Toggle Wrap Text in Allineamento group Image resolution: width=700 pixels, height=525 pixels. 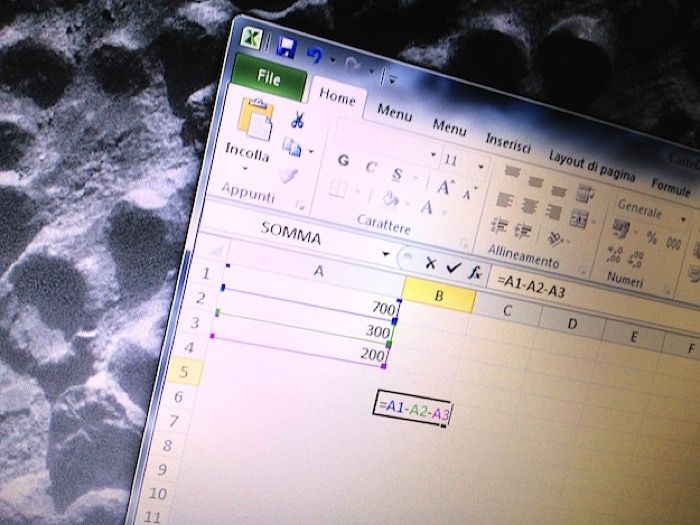click(584, 193)
